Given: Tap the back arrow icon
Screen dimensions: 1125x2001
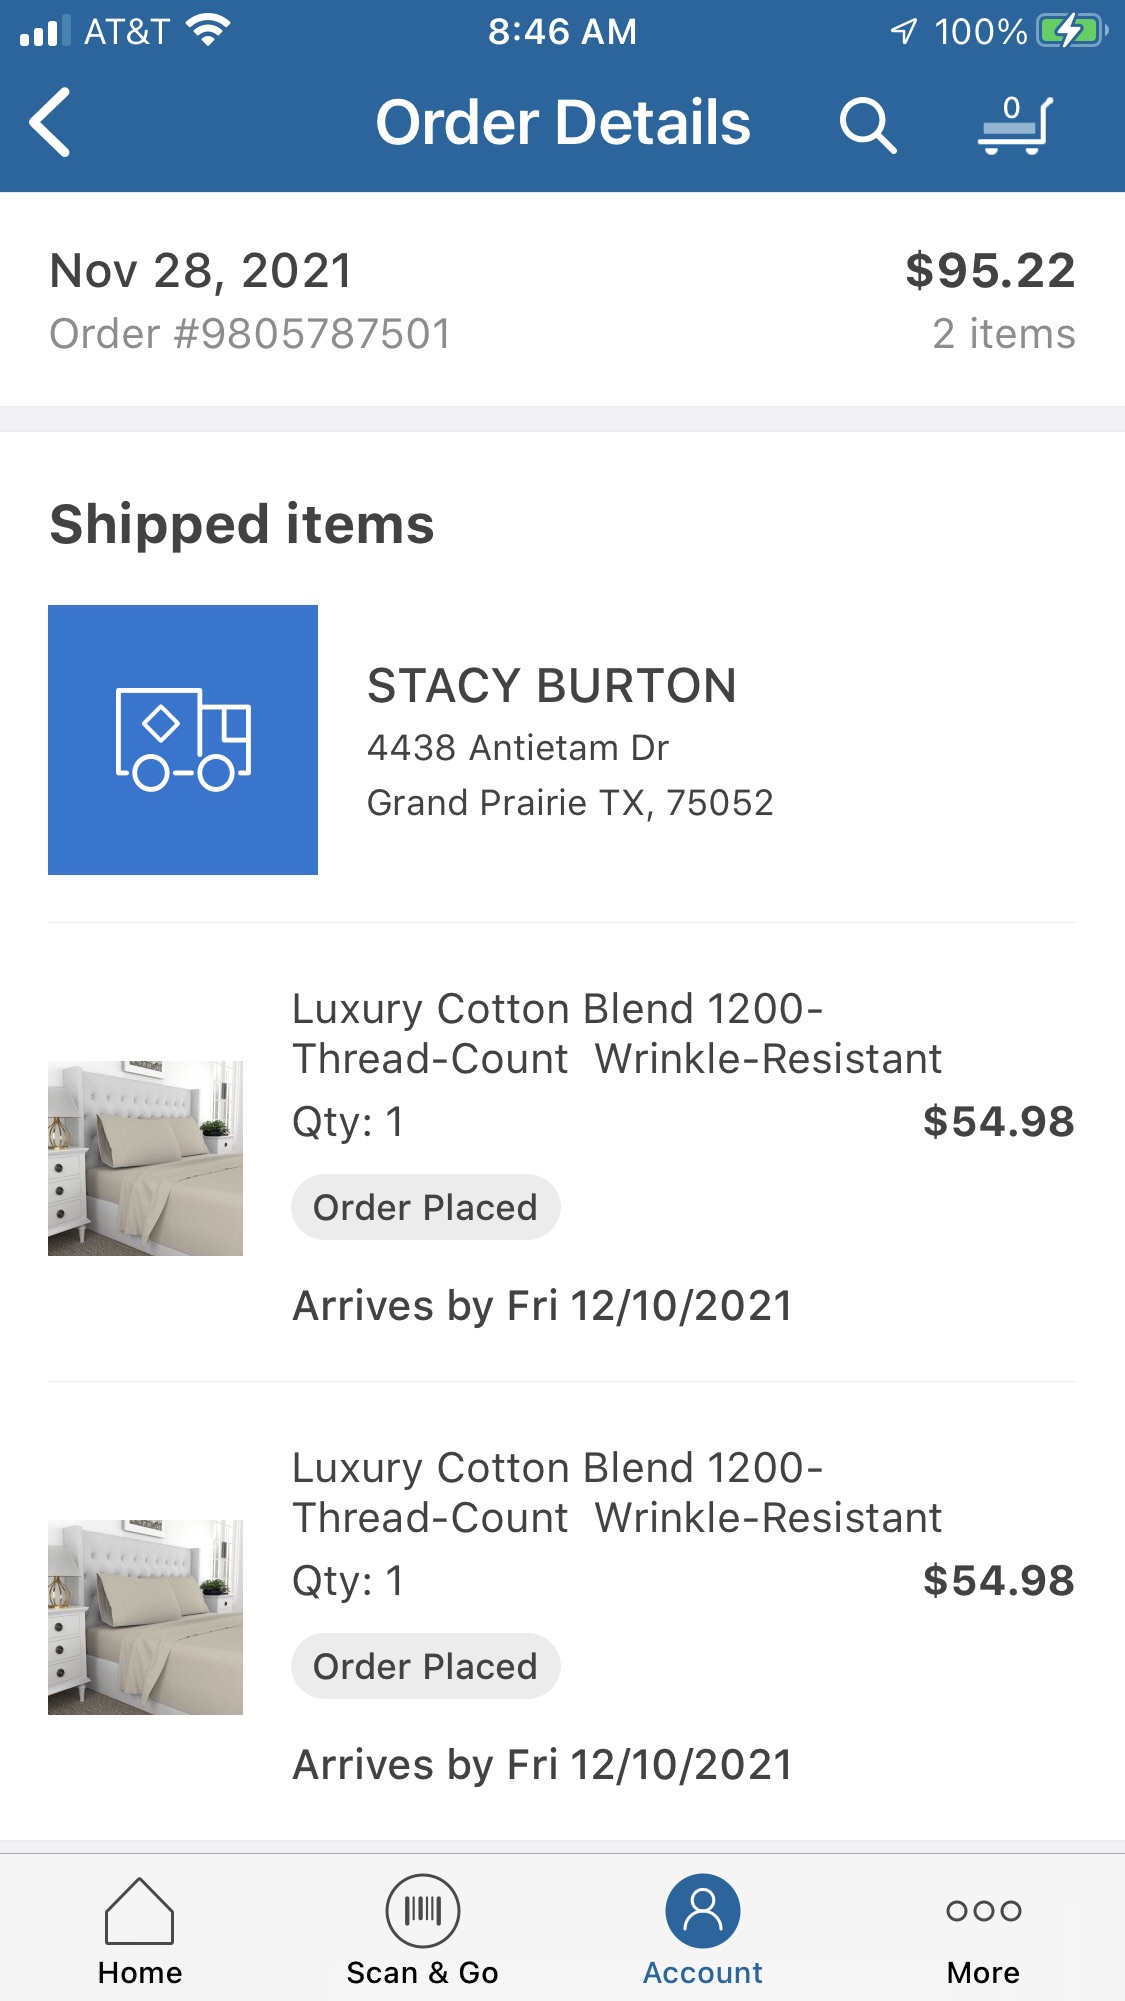Looking at the screenshot, I should pyautogui.click(x=50, y=123).
